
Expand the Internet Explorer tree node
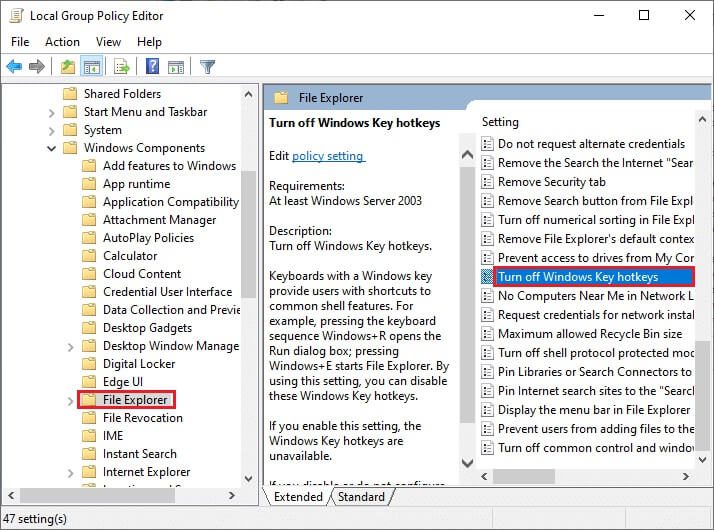(71, 473)
